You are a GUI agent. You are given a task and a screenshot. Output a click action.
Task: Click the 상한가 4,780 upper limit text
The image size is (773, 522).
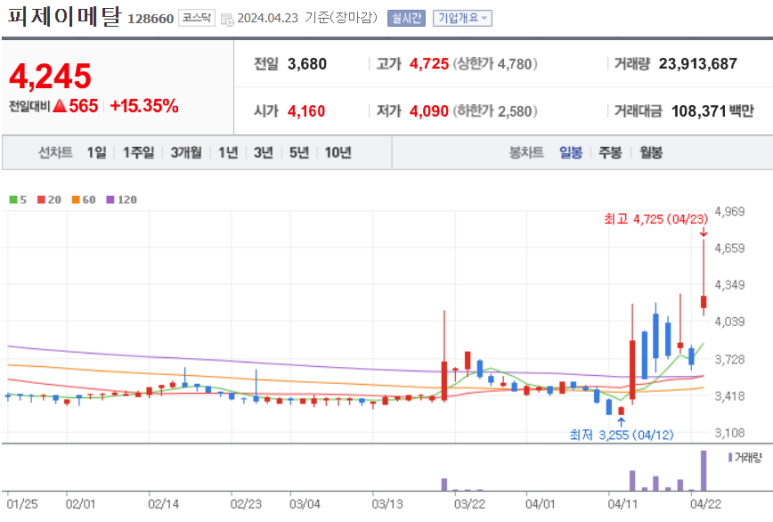click(x=495, y=64)
